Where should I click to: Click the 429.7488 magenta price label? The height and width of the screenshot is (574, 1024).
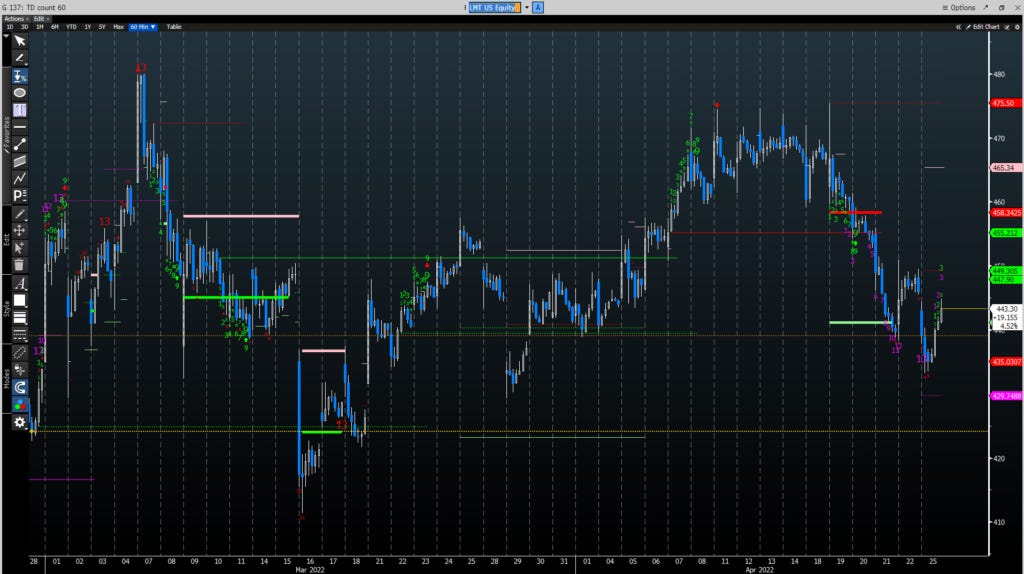click(1006, 396)
